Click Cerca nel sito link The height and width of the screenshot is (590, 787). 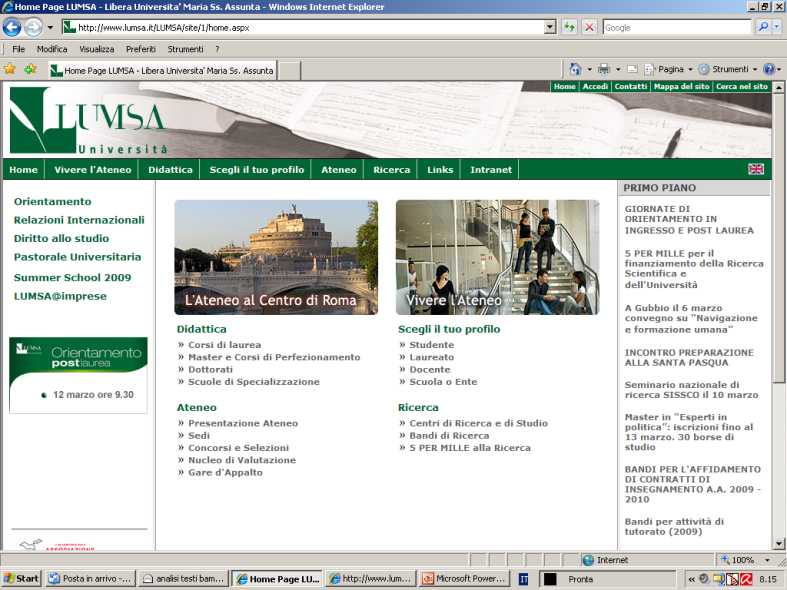pyautogui.click(x=741, y=86)
